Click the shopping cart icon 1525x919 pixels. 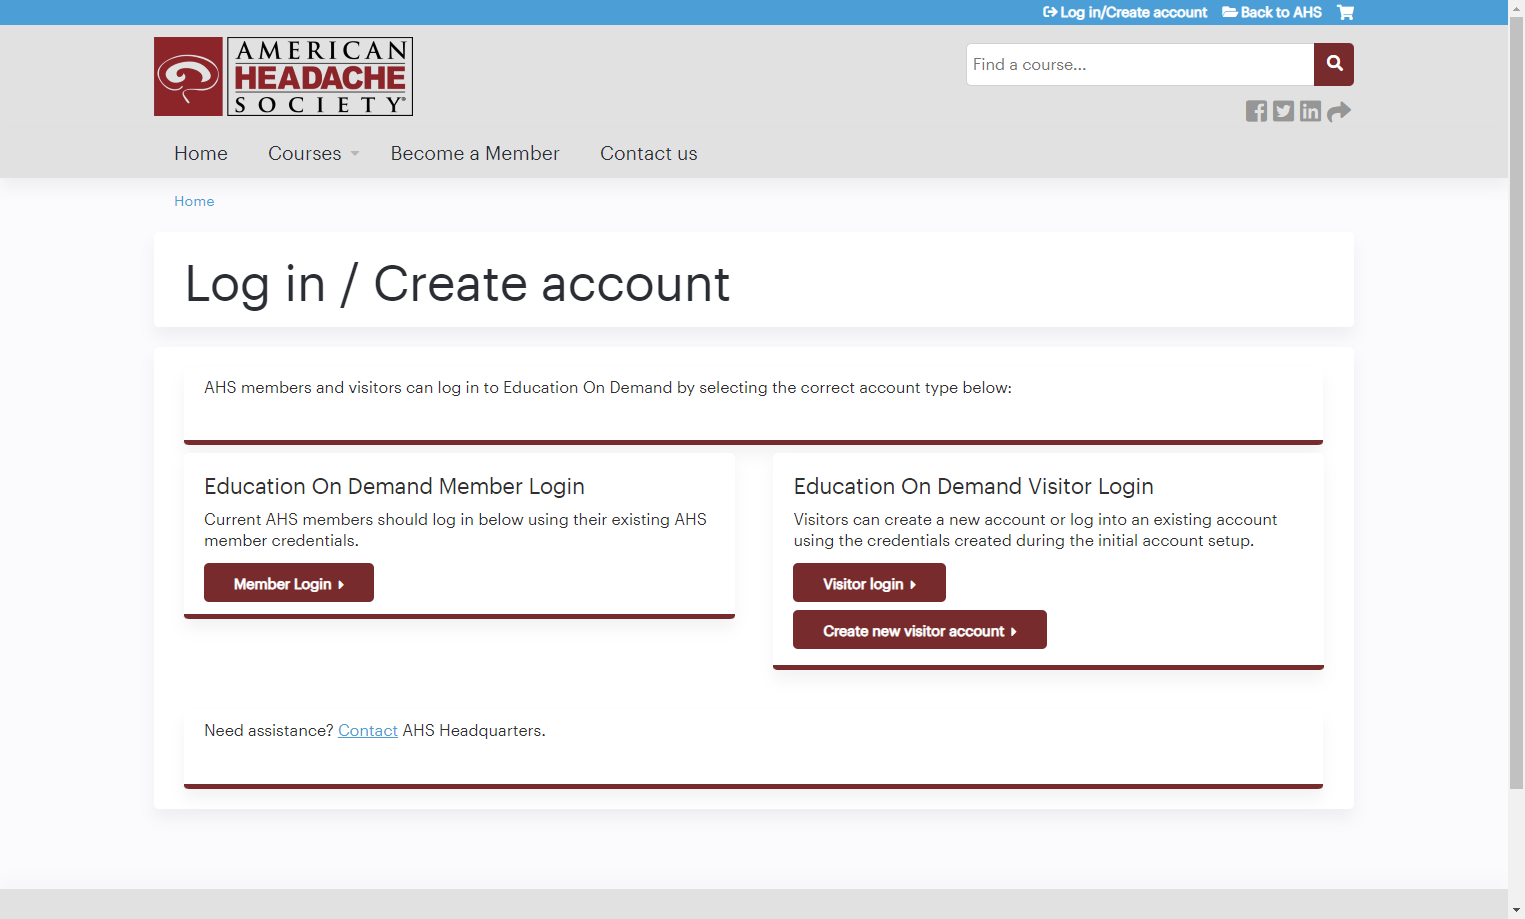(1345, 12)
